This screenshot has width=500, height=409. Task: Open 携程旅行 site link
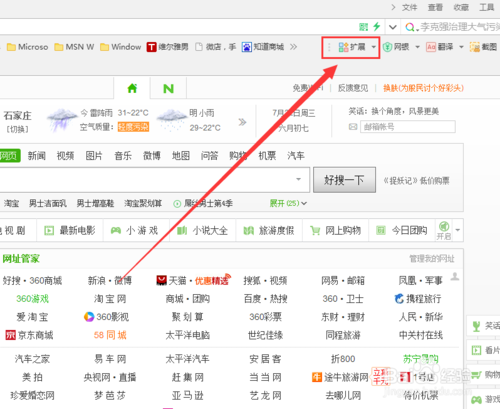[x=418, y=299]
